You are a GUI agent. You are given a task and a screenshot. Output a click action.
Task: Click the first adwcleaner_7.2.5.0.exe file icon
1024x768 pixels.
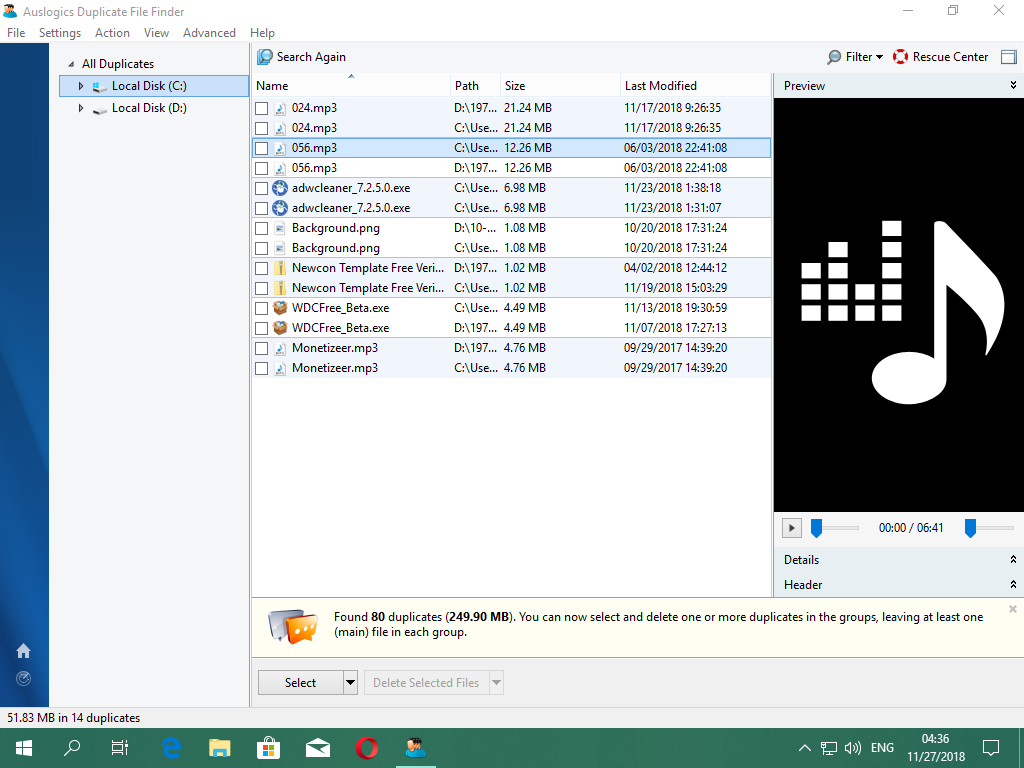tap(280, 188)
